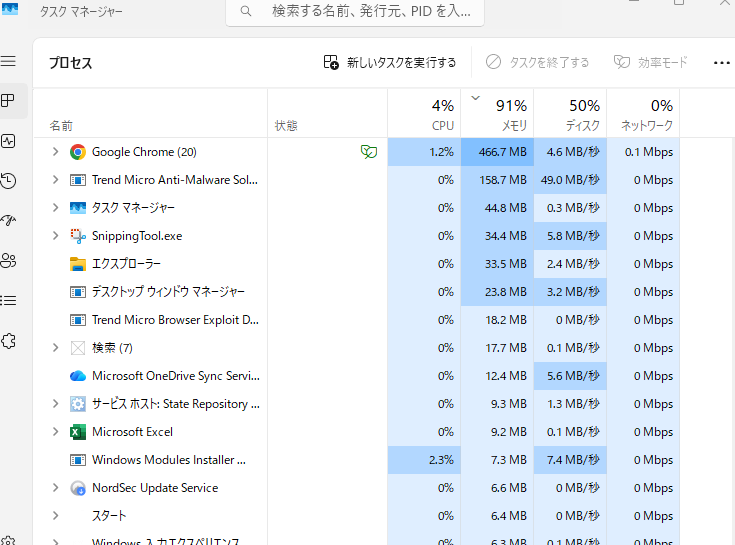This screenshot has height=545, width=735.
Task: Click 新しいタスクを実行する button
Action: (x=390, y=62)
